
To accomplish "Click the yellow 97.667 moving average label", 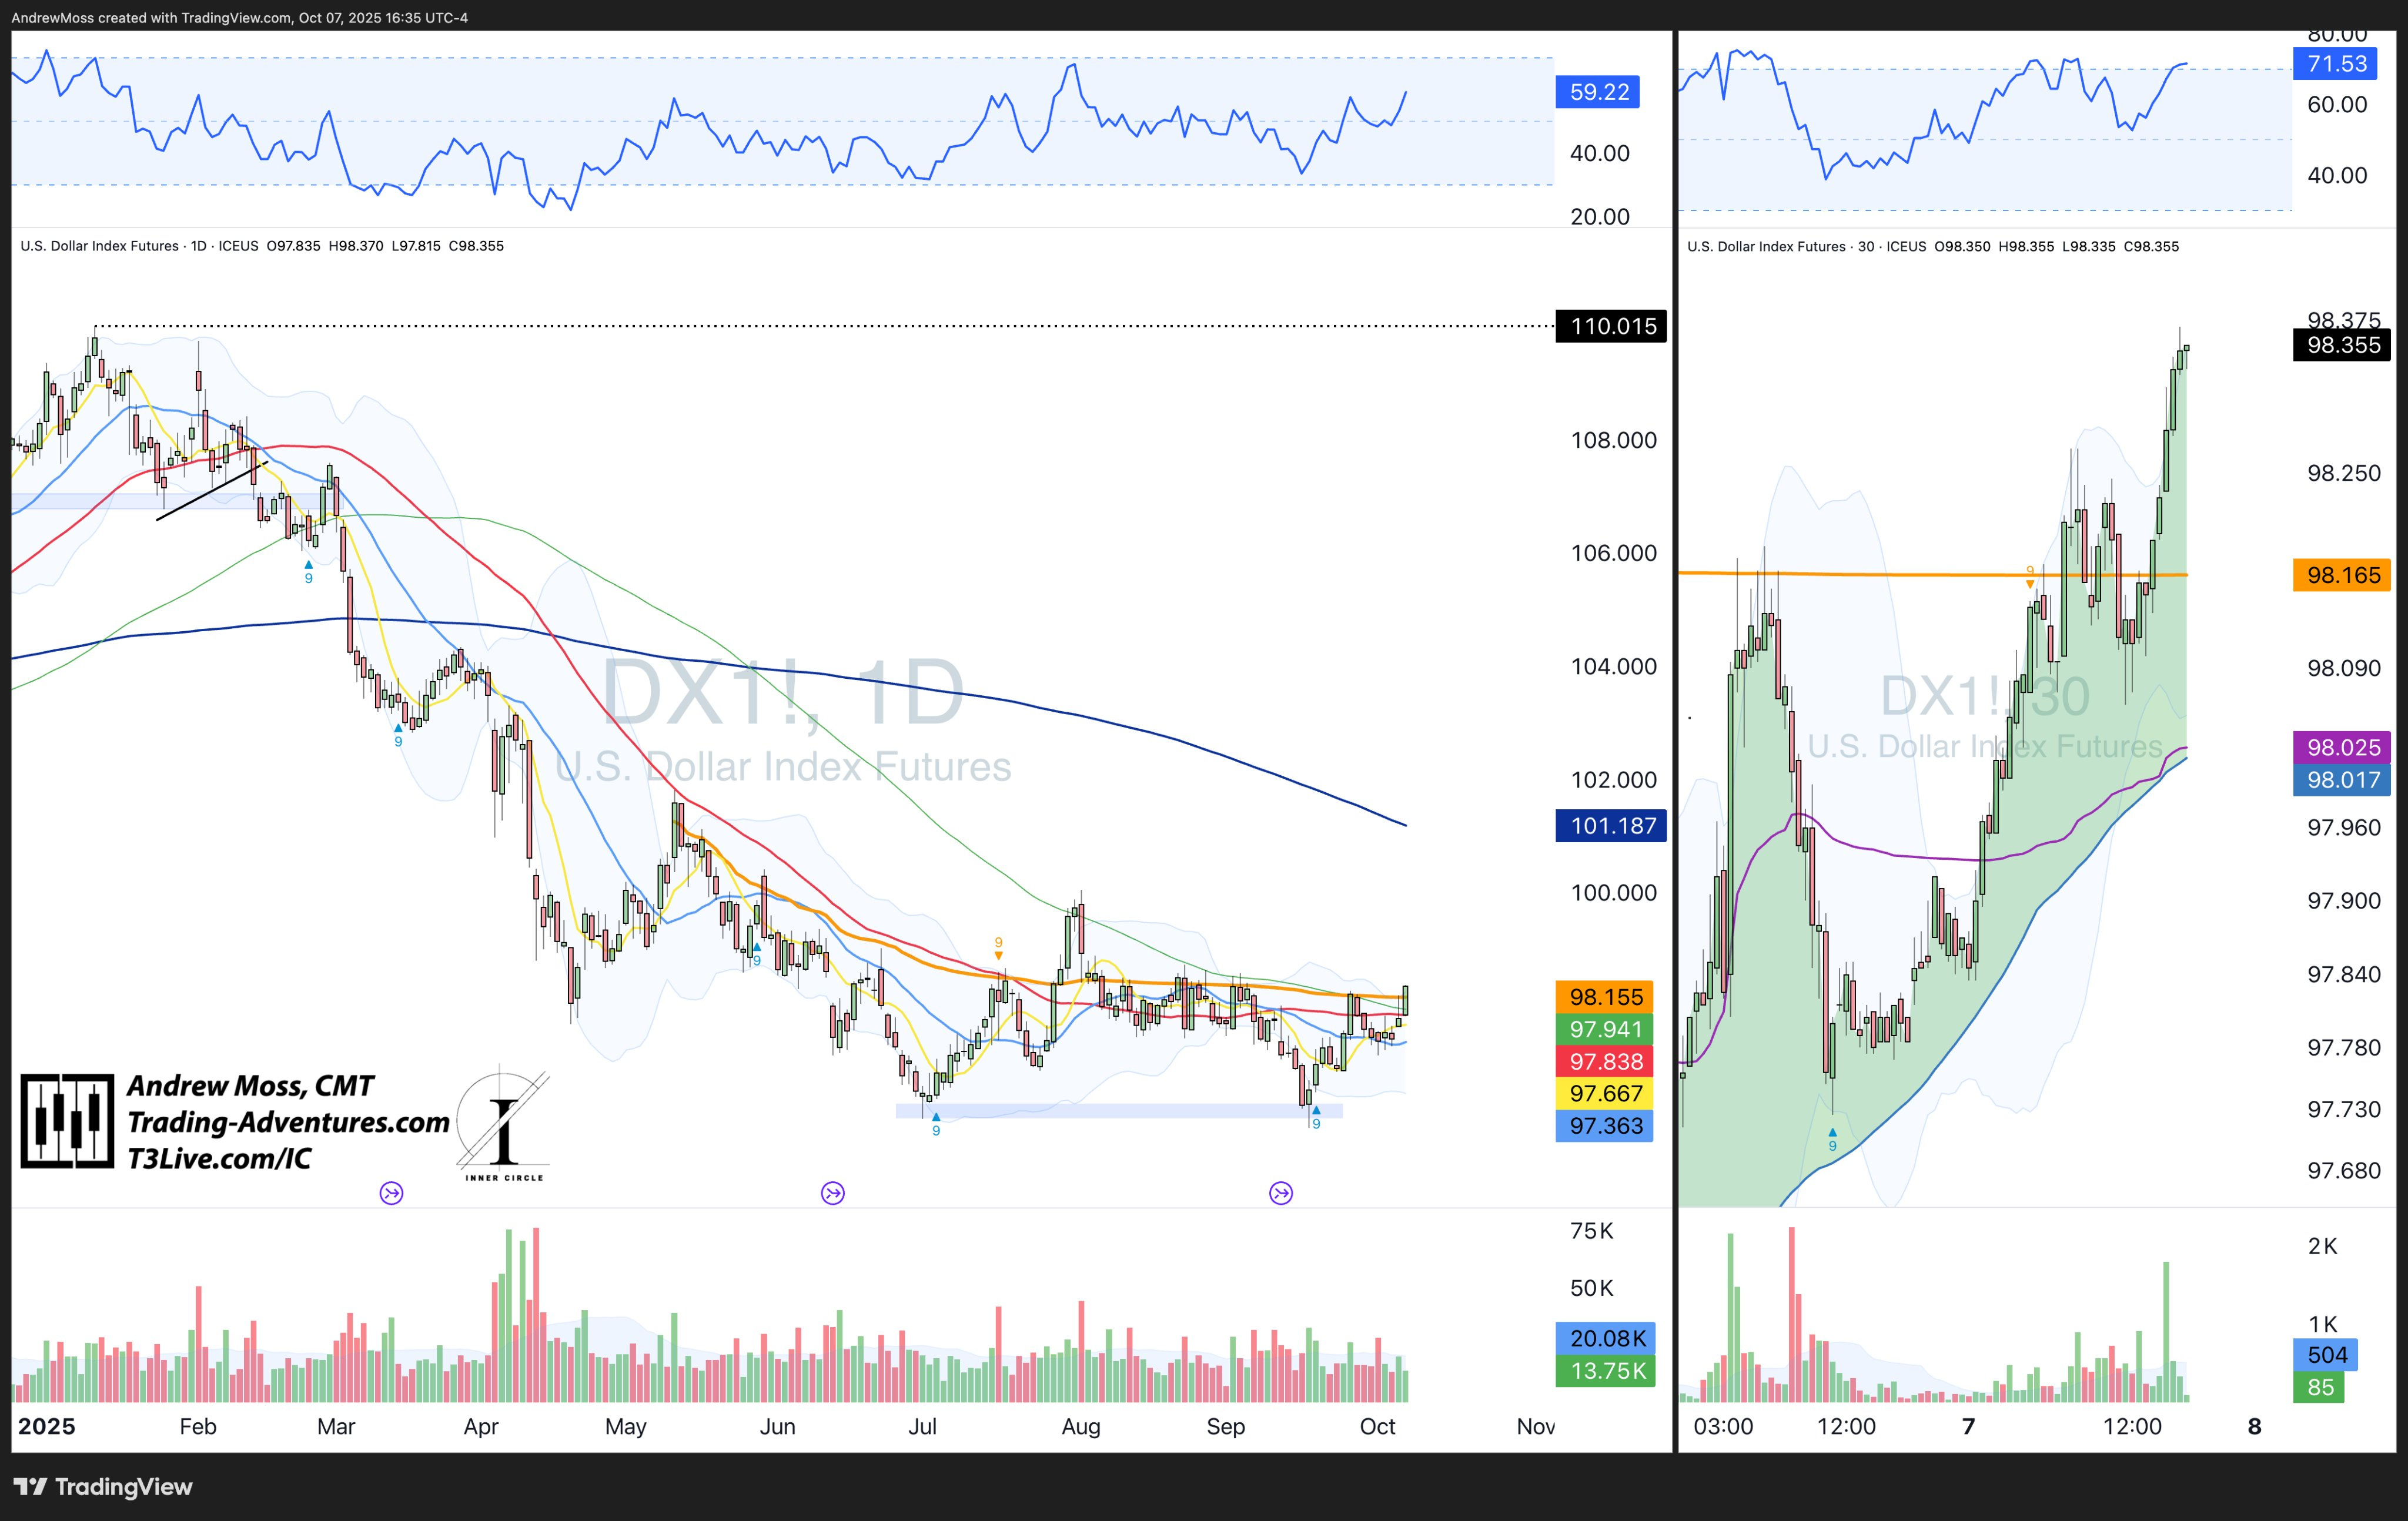I will coord(1605,1093).
